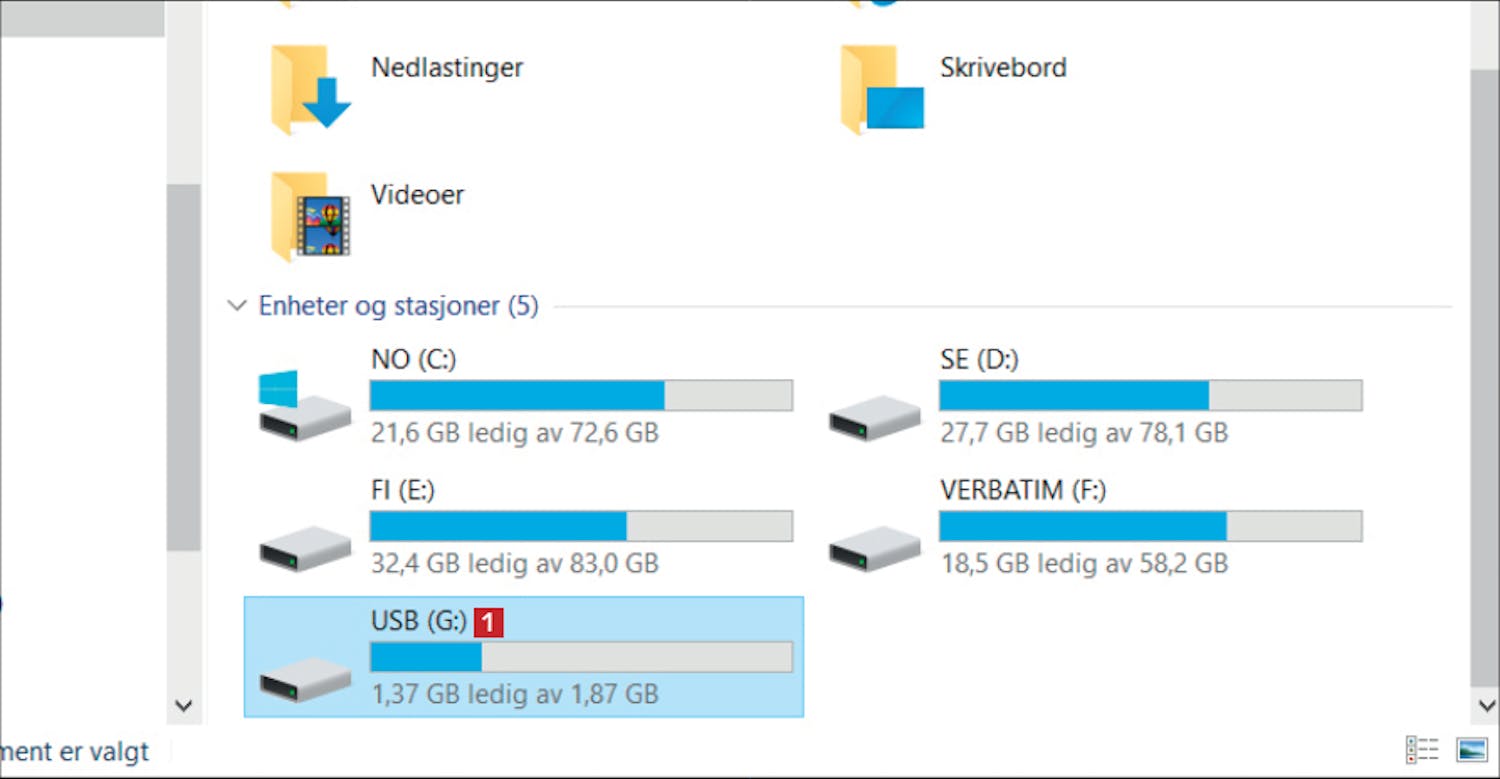Click the navigation pane scrollbar thumb
Image resolution: width=1500 pixels, height=779 pixels.
pyautogui.click(x=183, y=366)
